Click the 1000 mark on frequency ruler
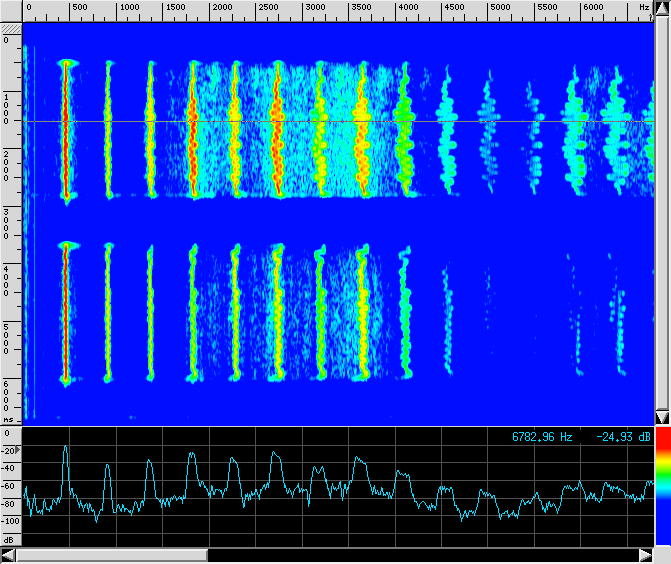 tap(129, 7)
